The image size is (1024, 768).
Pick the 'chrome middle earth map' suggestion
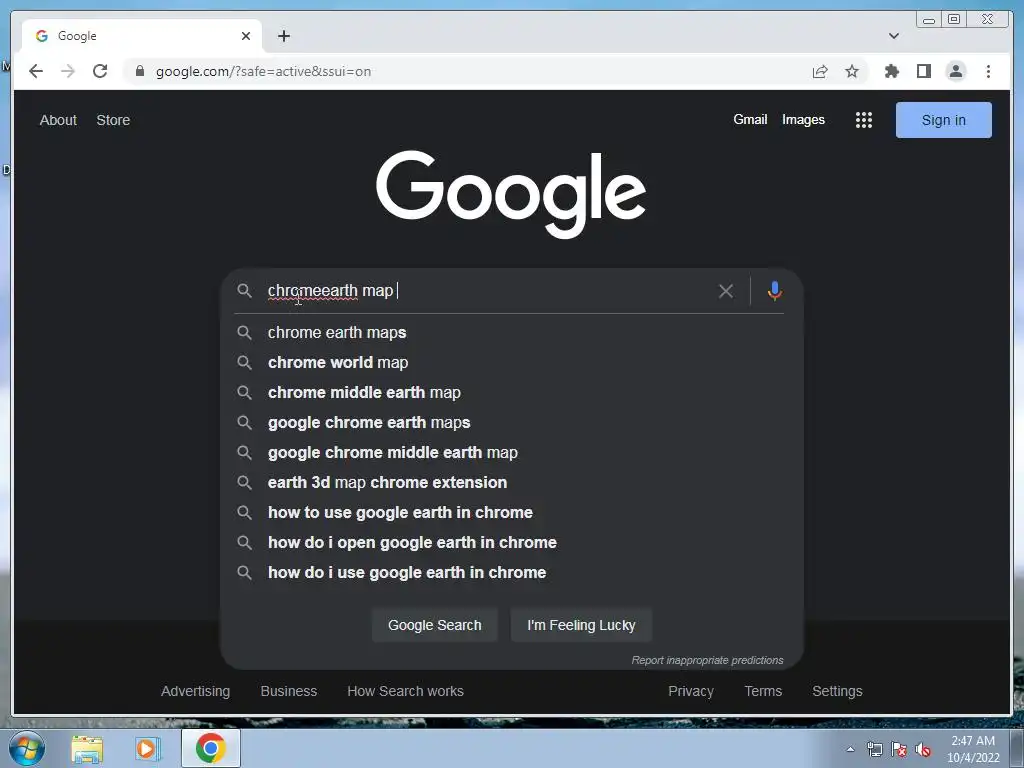511,392
